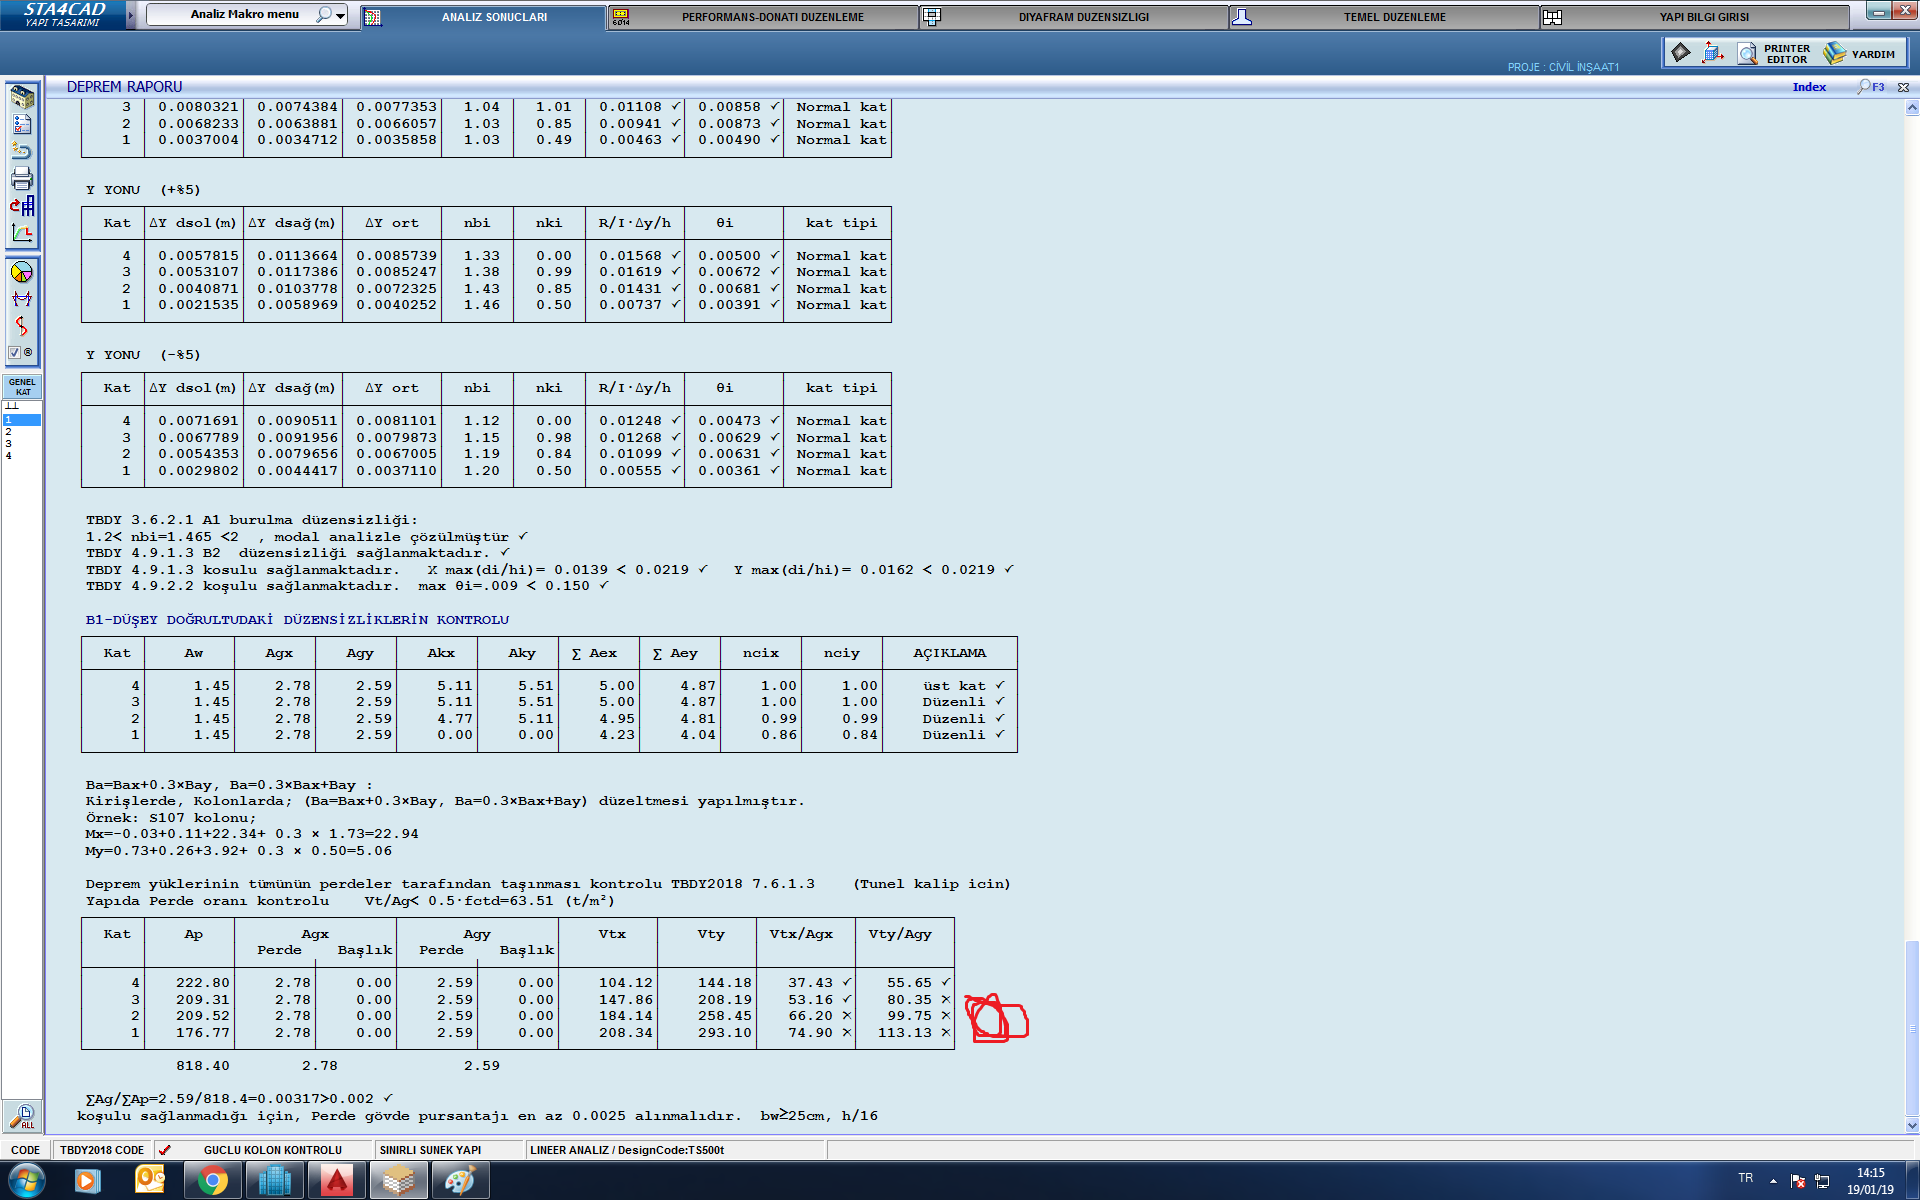Show hidden icons in system tray
This screenshot has height=1200, width=1920.
coord(1773,1180)
